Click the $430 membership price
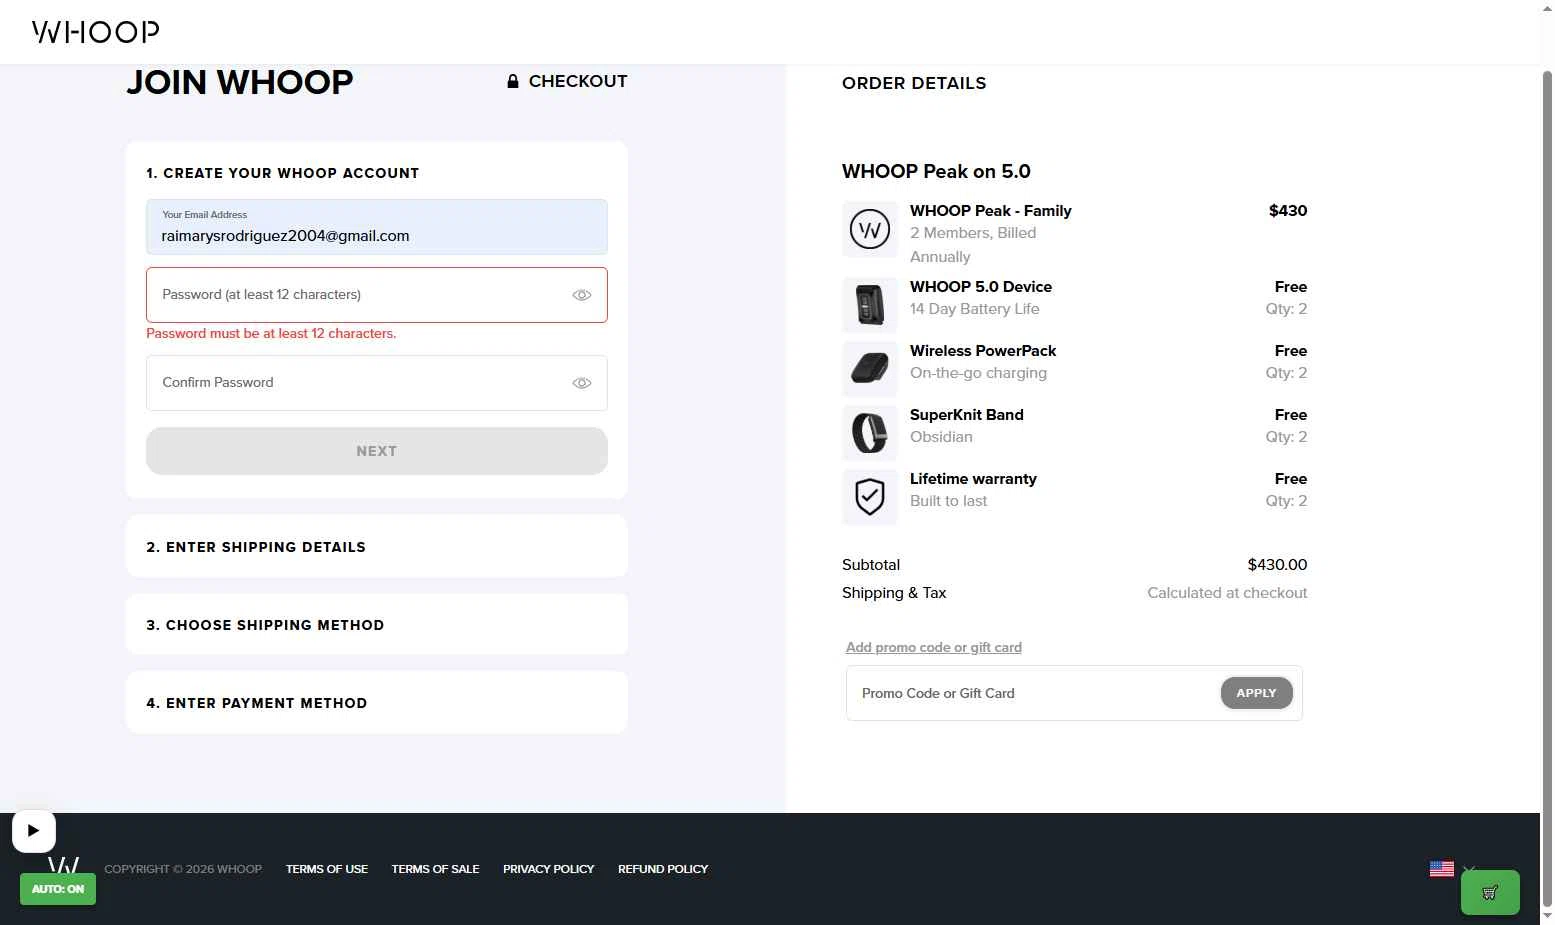 [1288, 210]
